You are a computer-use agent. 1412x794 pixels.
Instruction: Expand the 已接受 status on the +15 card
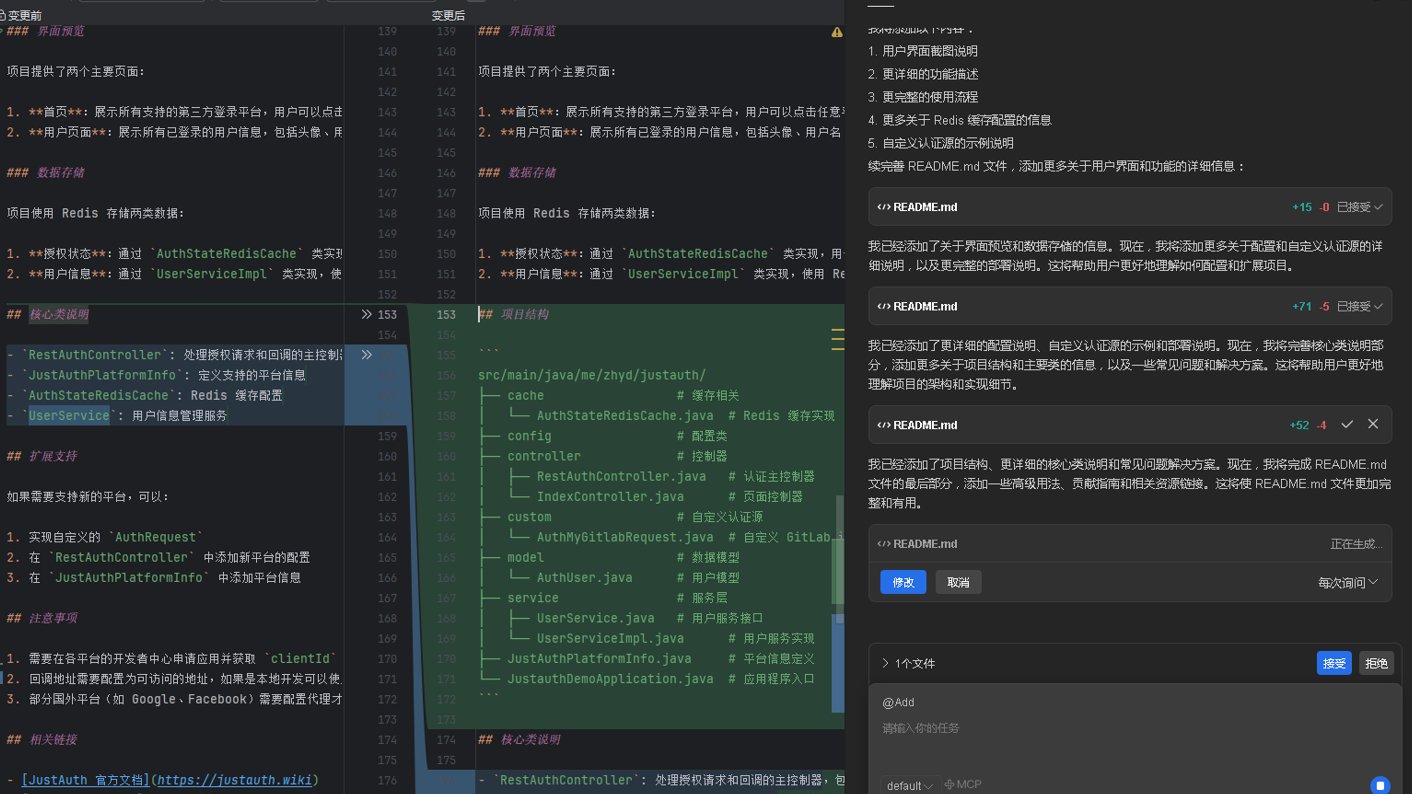coord(1360,207)
